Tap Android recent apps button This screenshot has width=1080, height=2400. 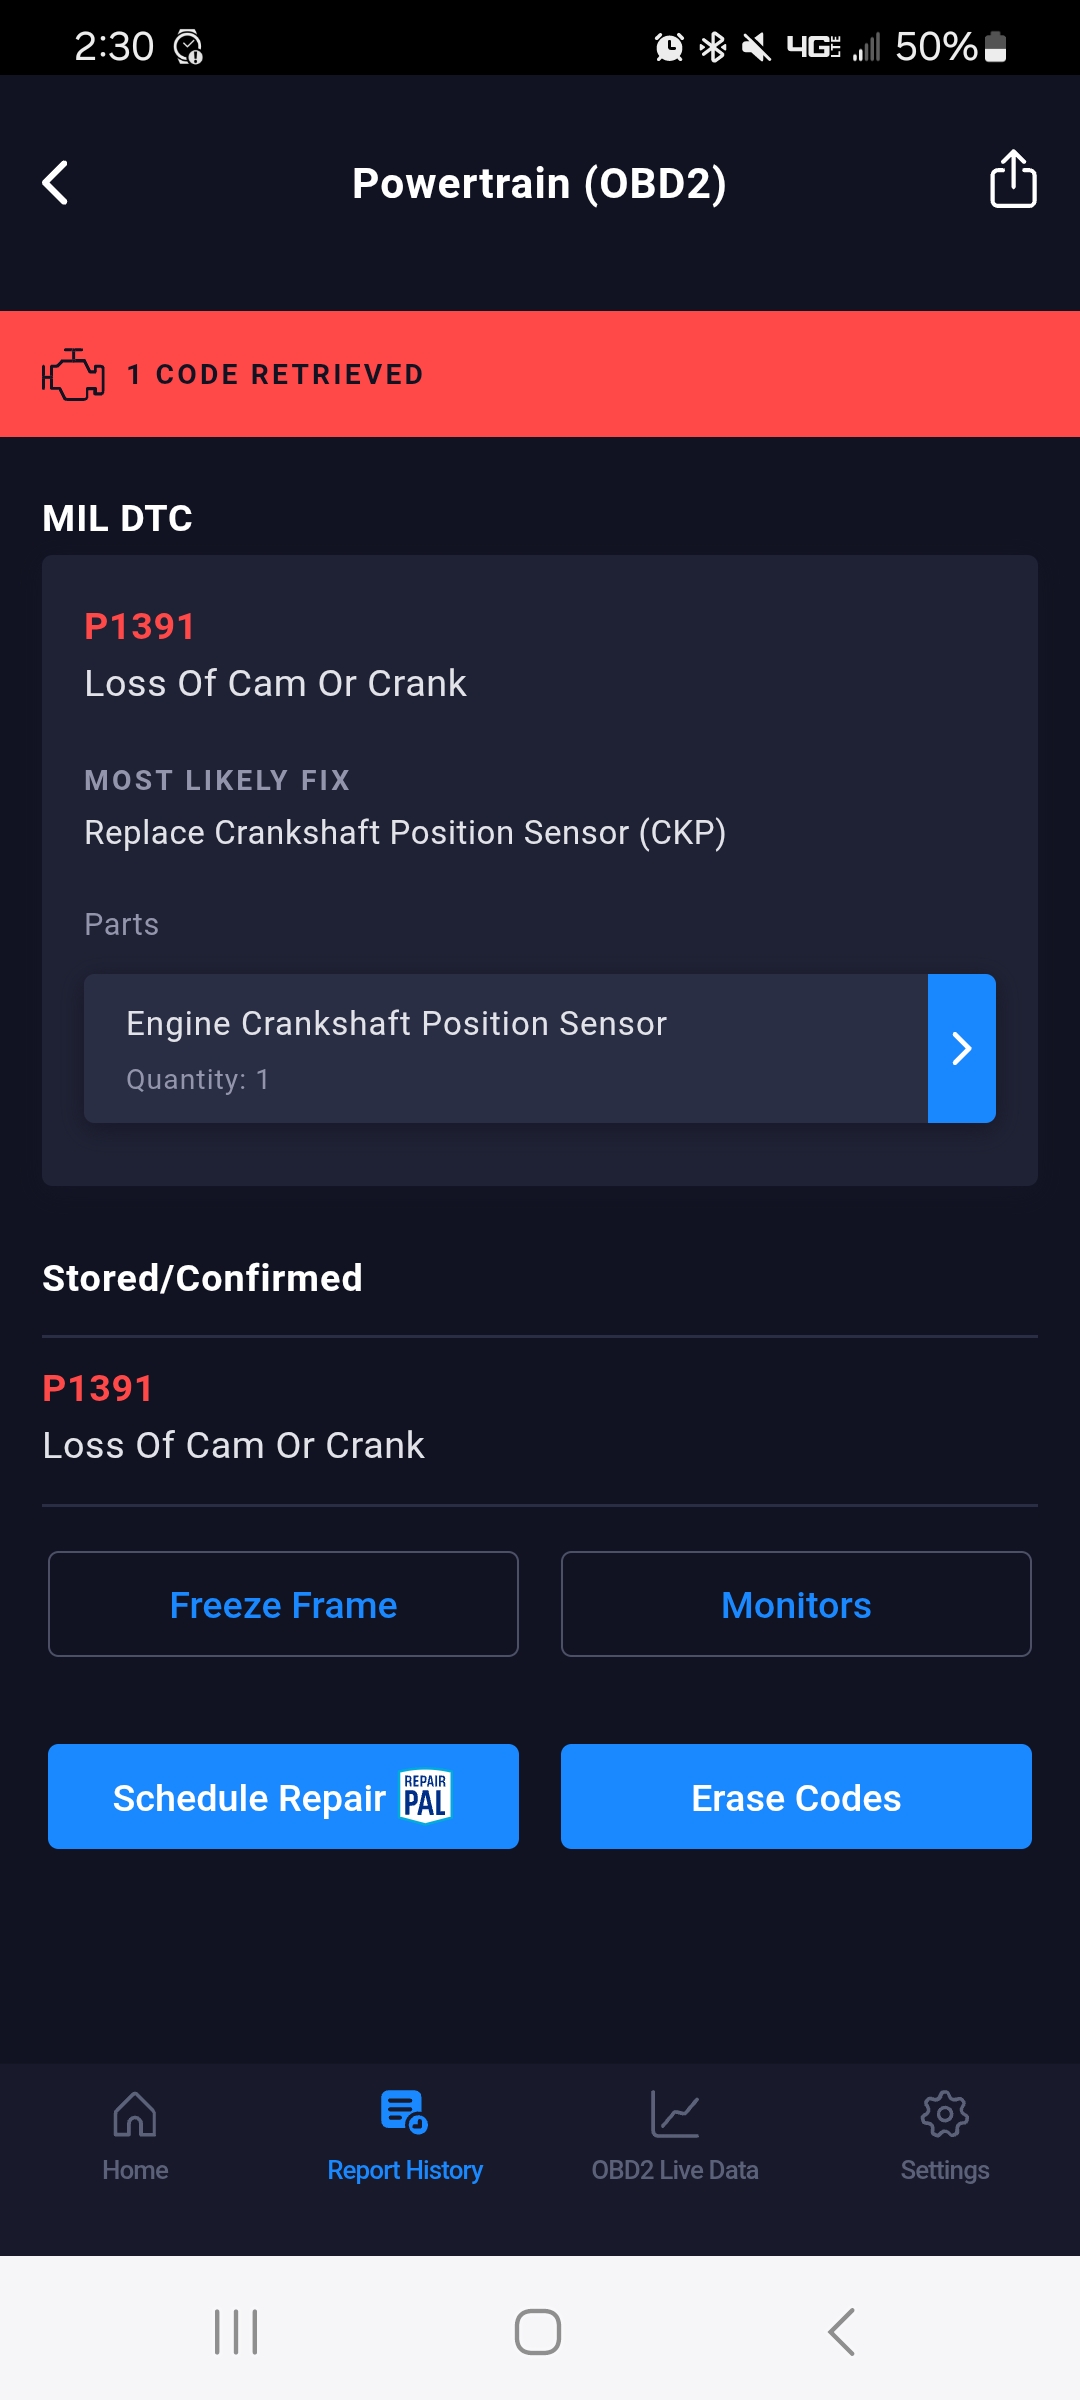click(236, 2332)
